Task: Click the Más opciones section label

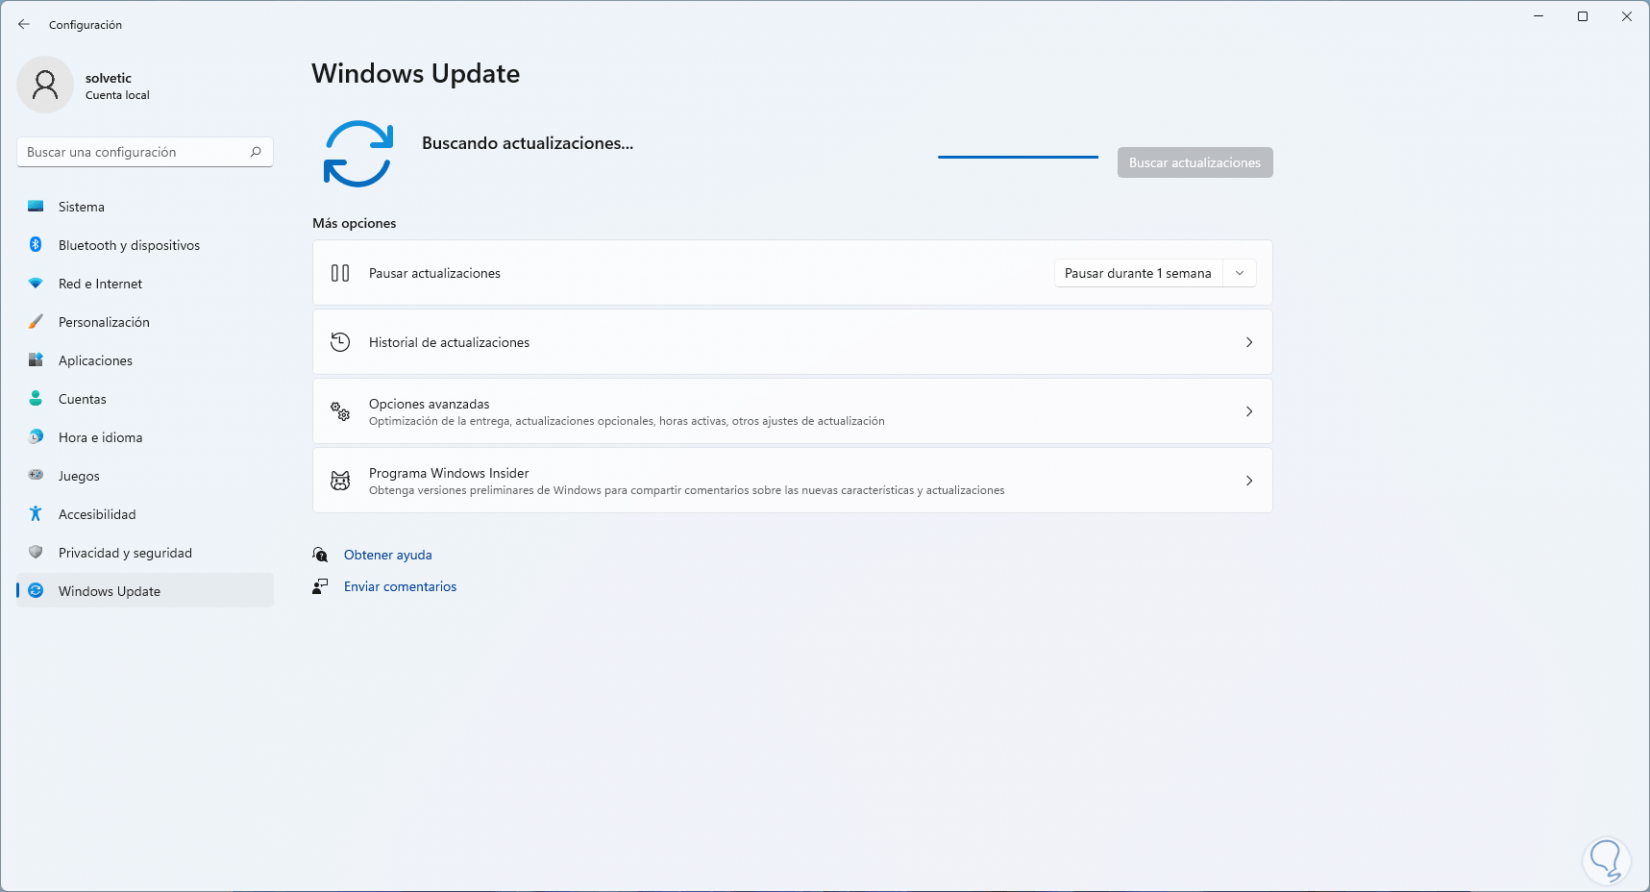Action: click(x=354, y=223)
